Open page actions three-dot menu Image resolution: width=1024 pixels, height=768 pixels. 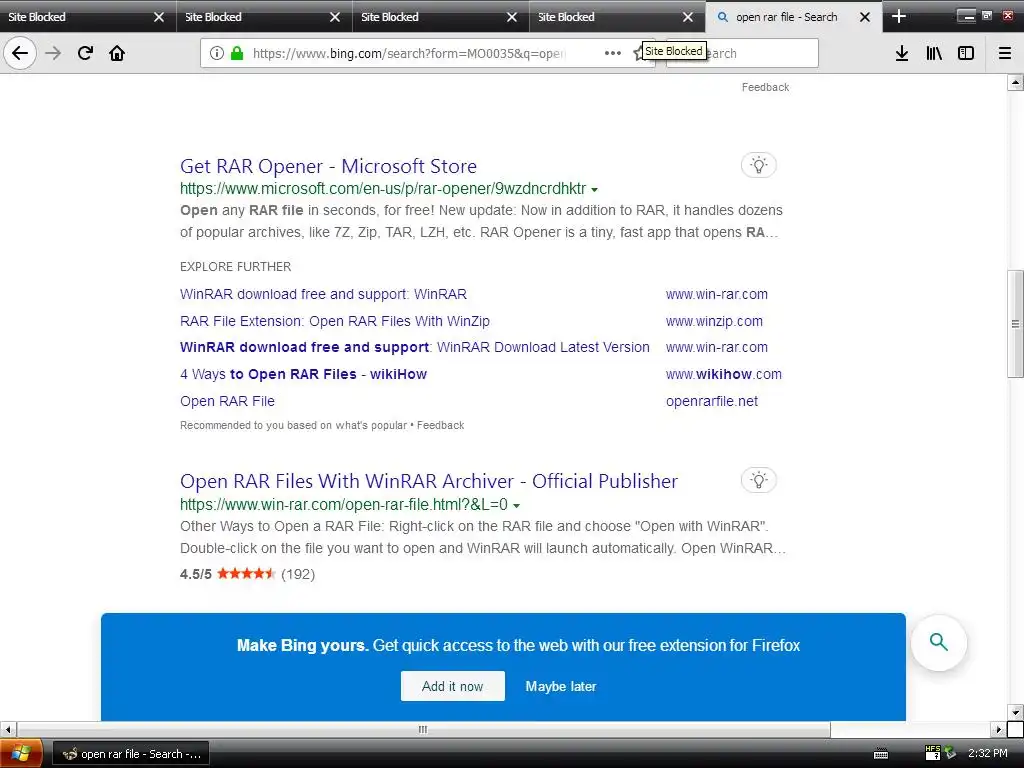coord(613,53)
